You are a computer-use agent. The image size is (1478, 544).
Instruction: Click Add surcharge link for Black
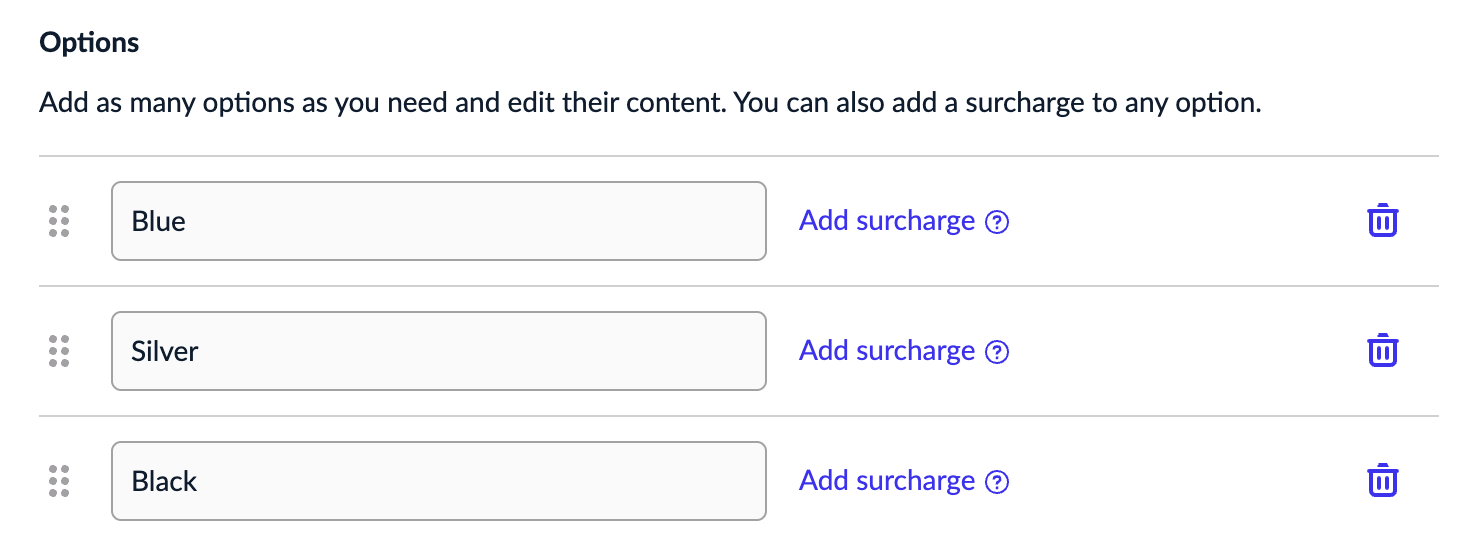[x=886, y=481]
